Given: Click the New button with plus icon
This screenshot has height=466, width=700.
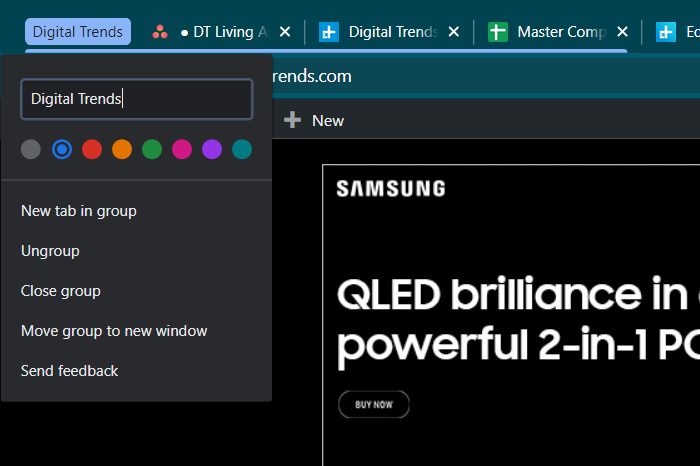Looking at the screenshot, I should click(x=314, y=121).
